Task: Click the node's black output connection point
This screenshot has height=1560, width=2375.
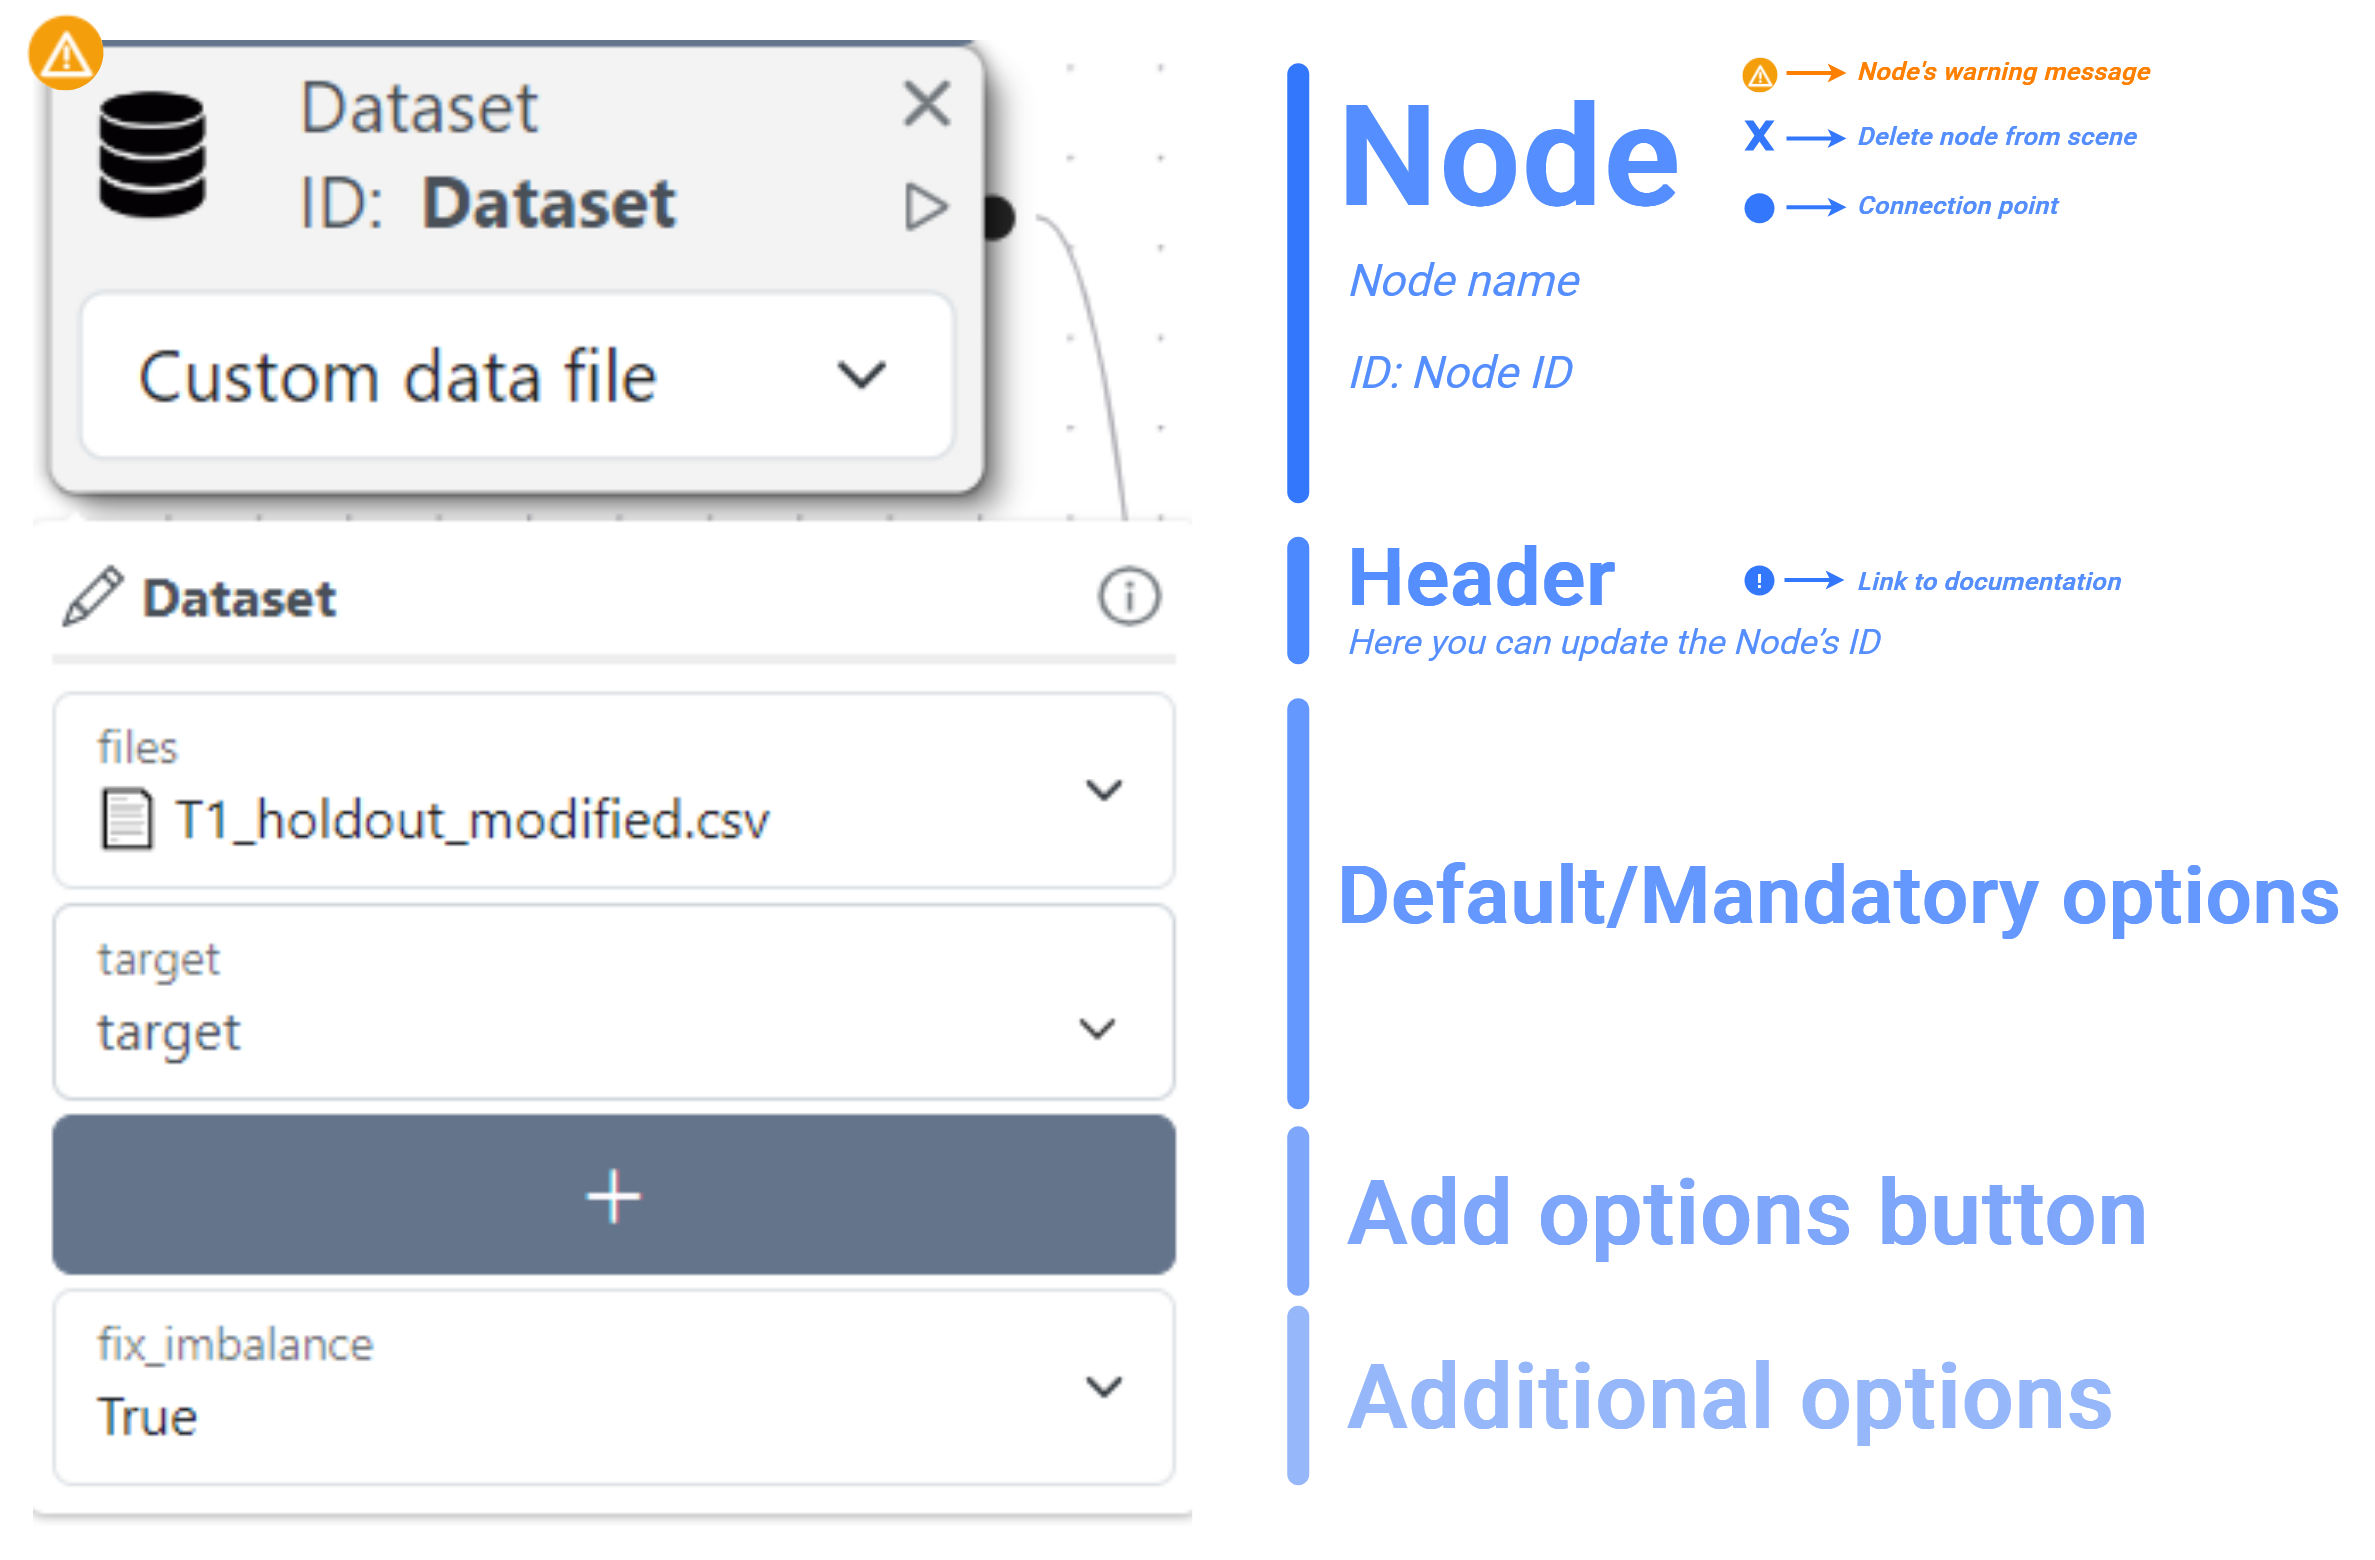Action: (x=998, y=217)
